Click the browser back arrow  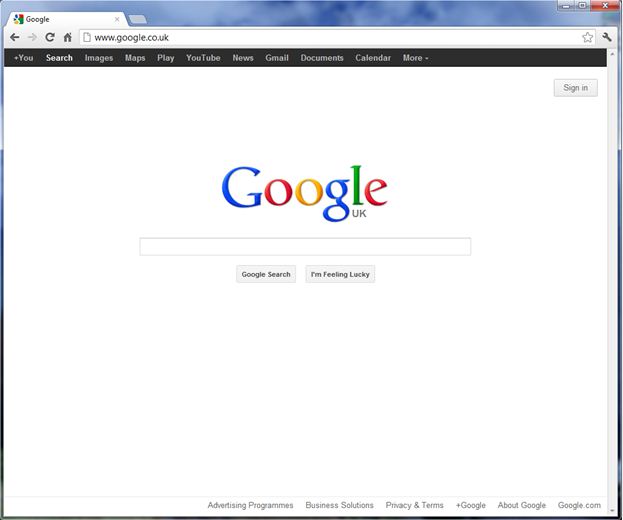[15, 37]
